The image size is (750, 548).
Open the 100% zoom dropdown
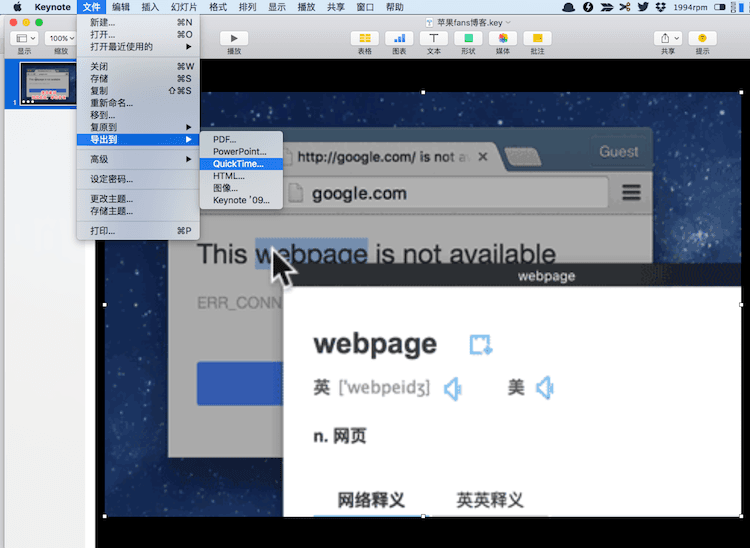pyautogui.click(x=61, y=38)
